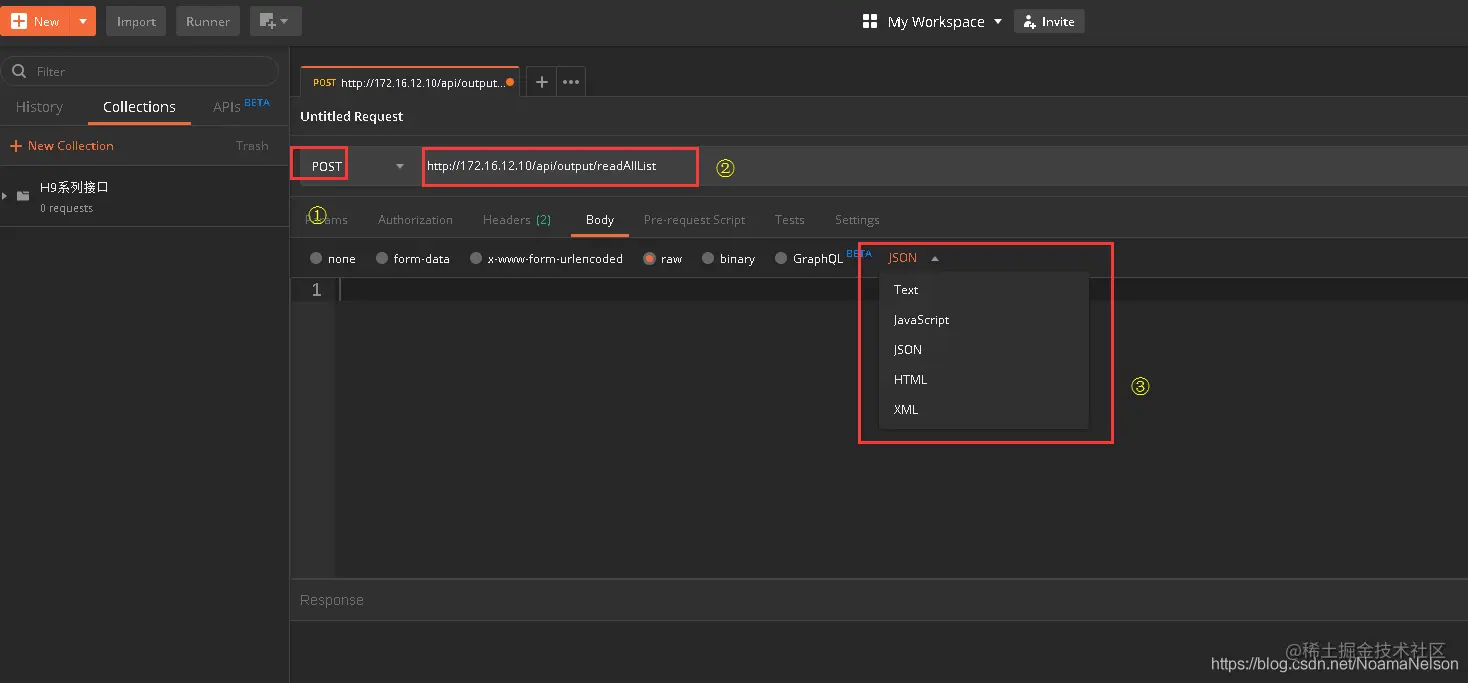Open the Trash link

[x=252, y=145]
